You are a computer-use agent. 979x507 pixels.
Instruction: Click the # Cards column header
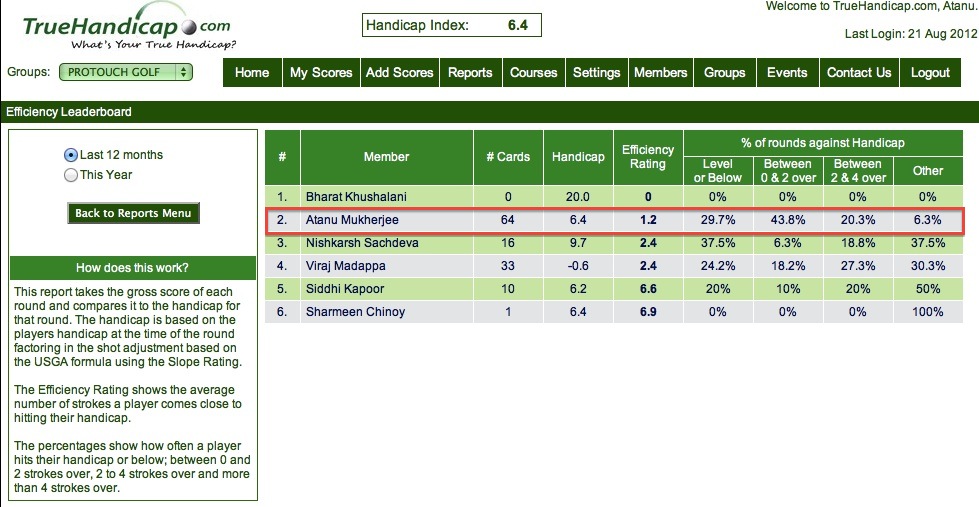pos(508,157)
